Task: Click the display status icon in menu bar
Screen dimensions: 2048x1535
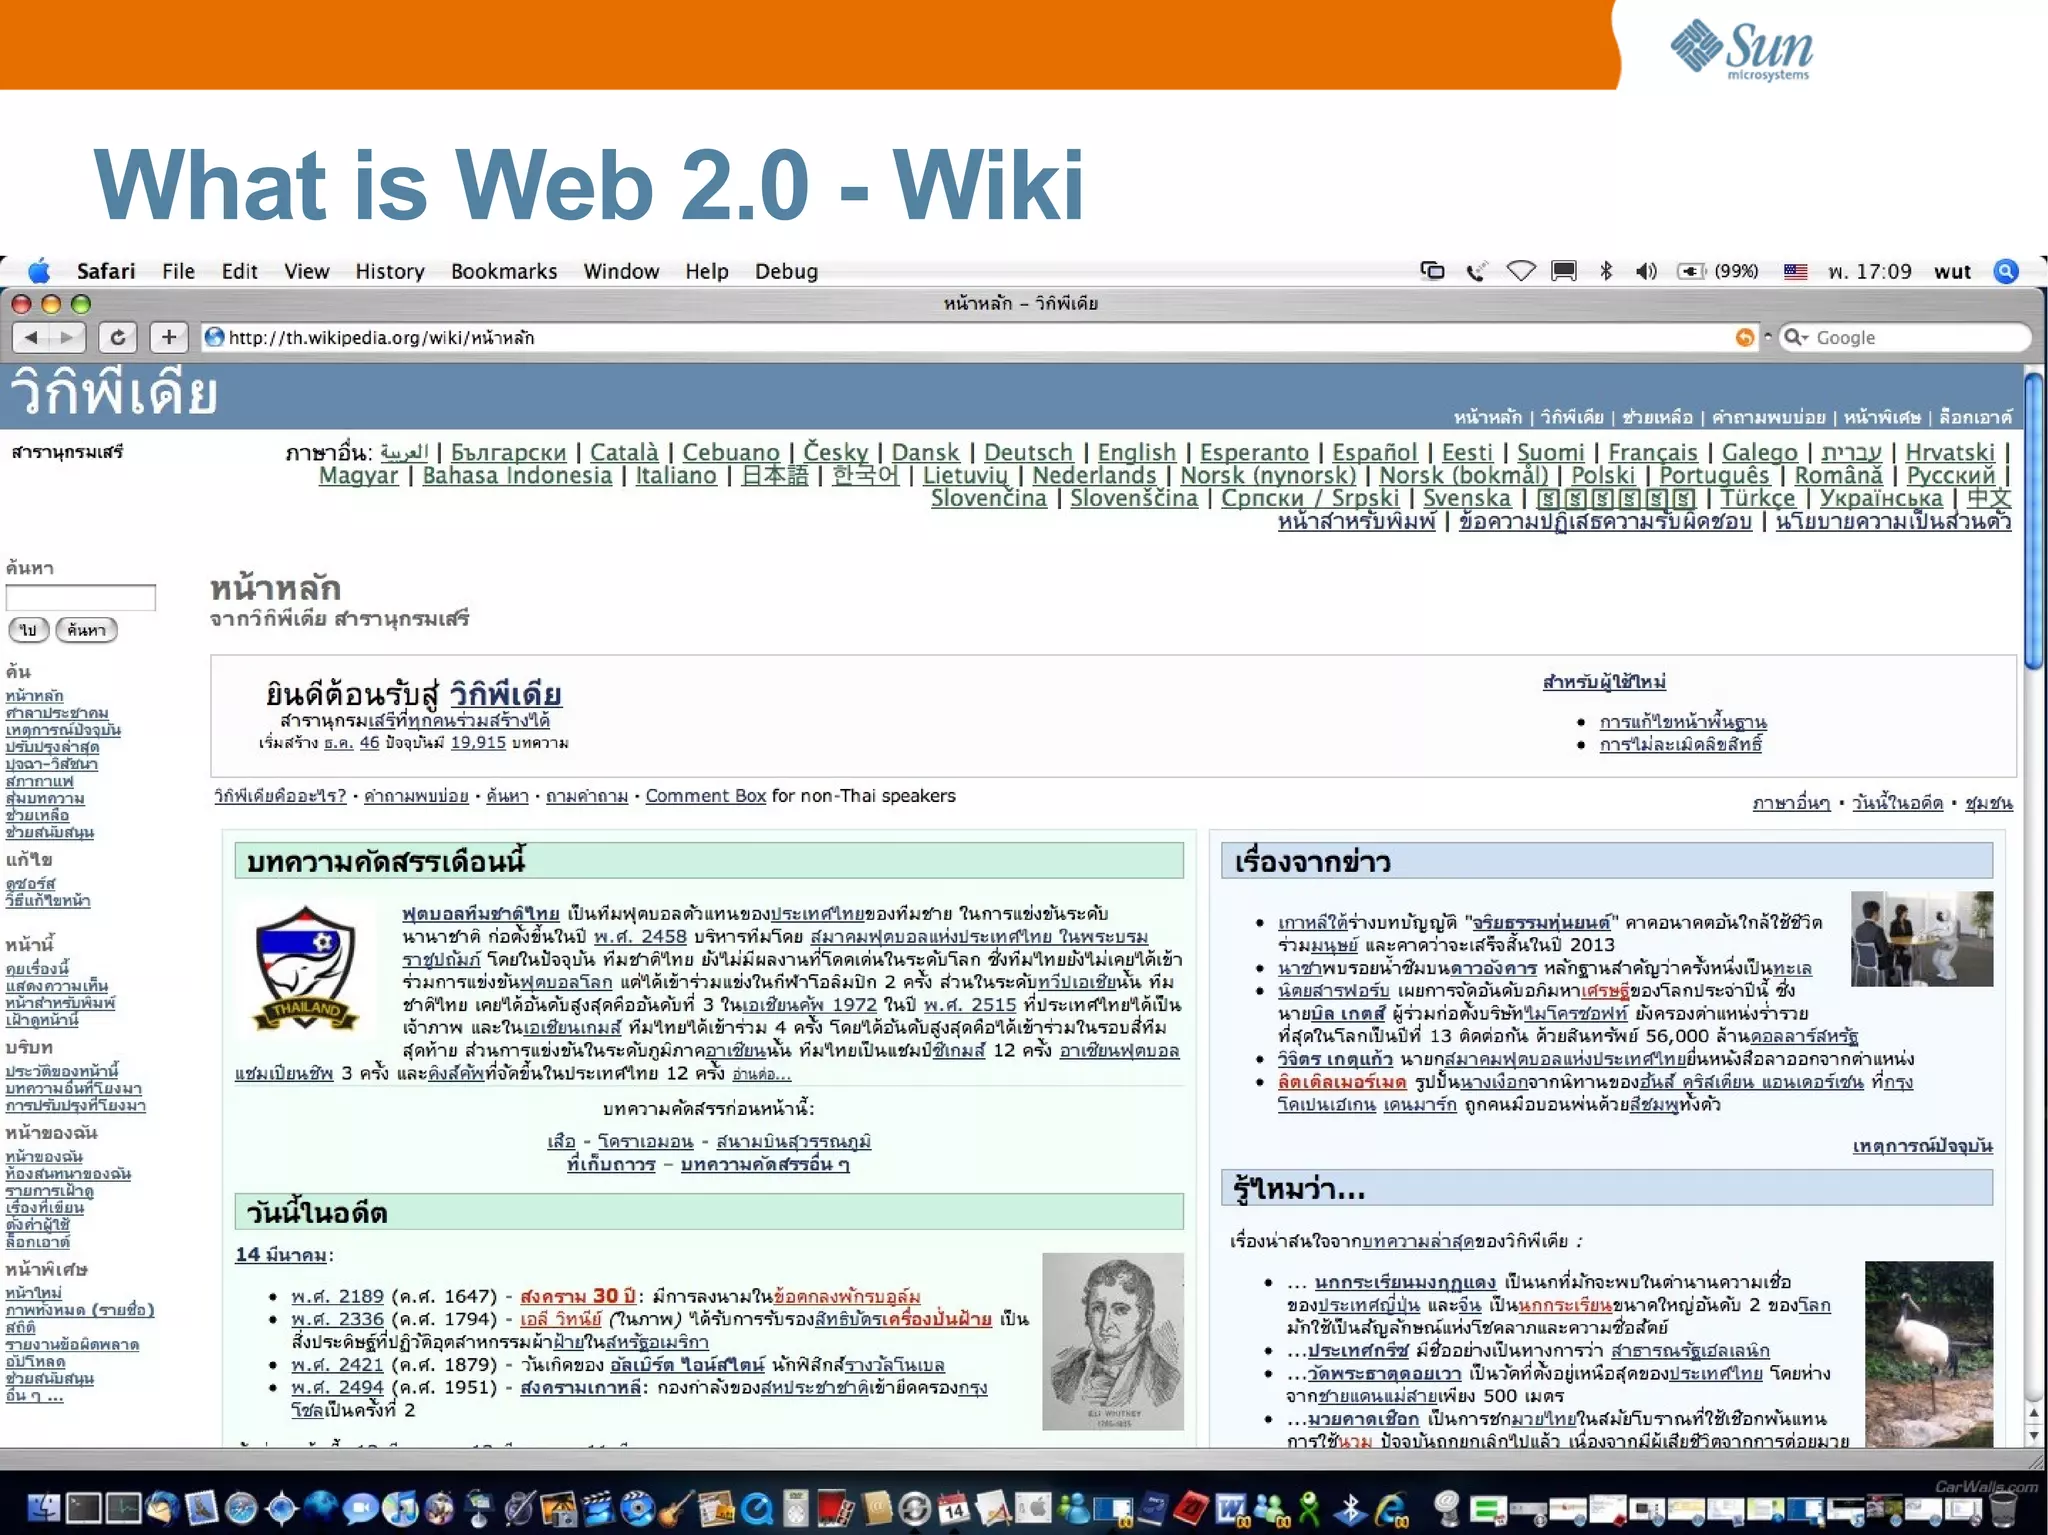Action: [x=1564, y=271]
